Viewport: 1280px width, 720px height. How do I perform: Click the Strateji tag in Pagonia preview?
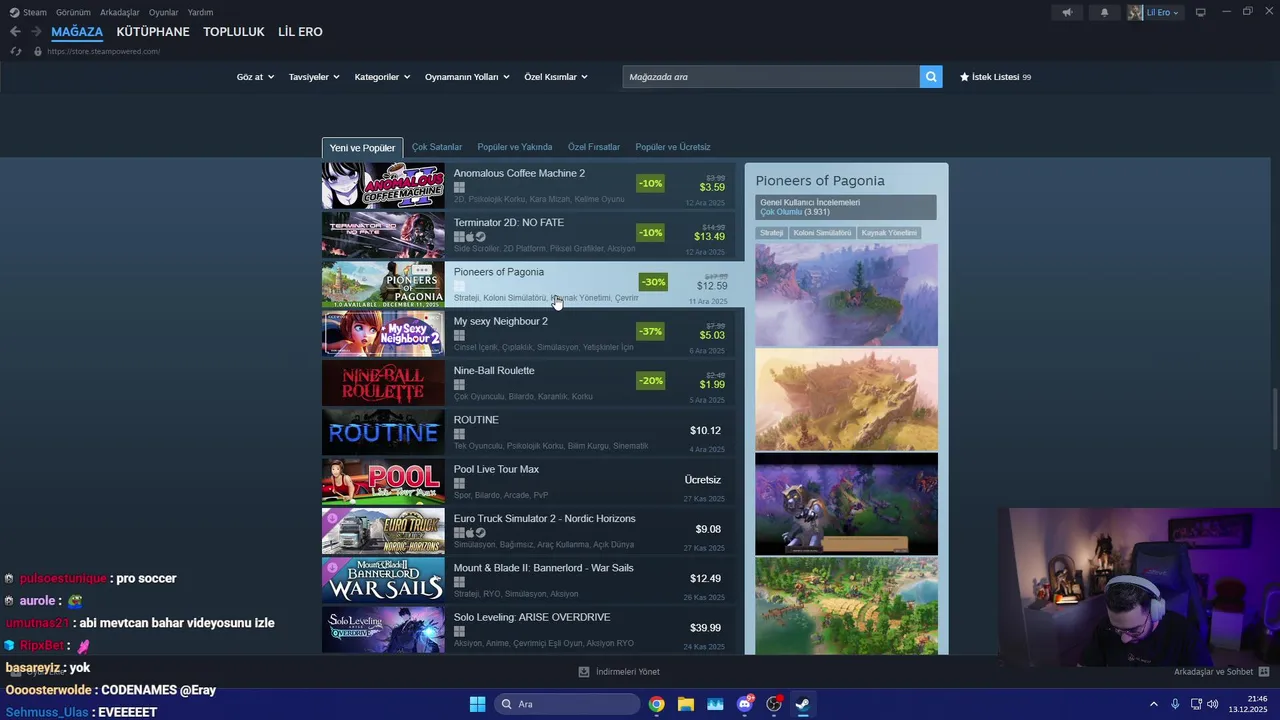[x=771, y=233]
